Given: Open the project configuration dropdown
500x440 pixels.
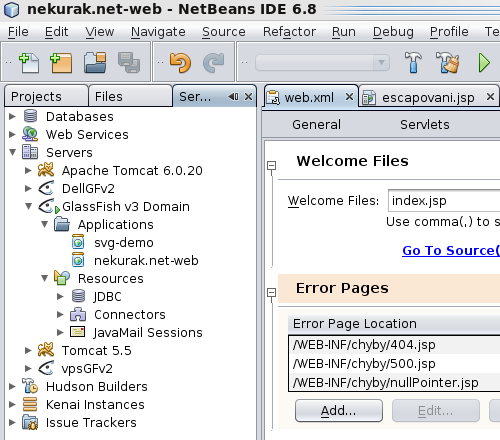Looking at the screenshot, I should 322,63.
